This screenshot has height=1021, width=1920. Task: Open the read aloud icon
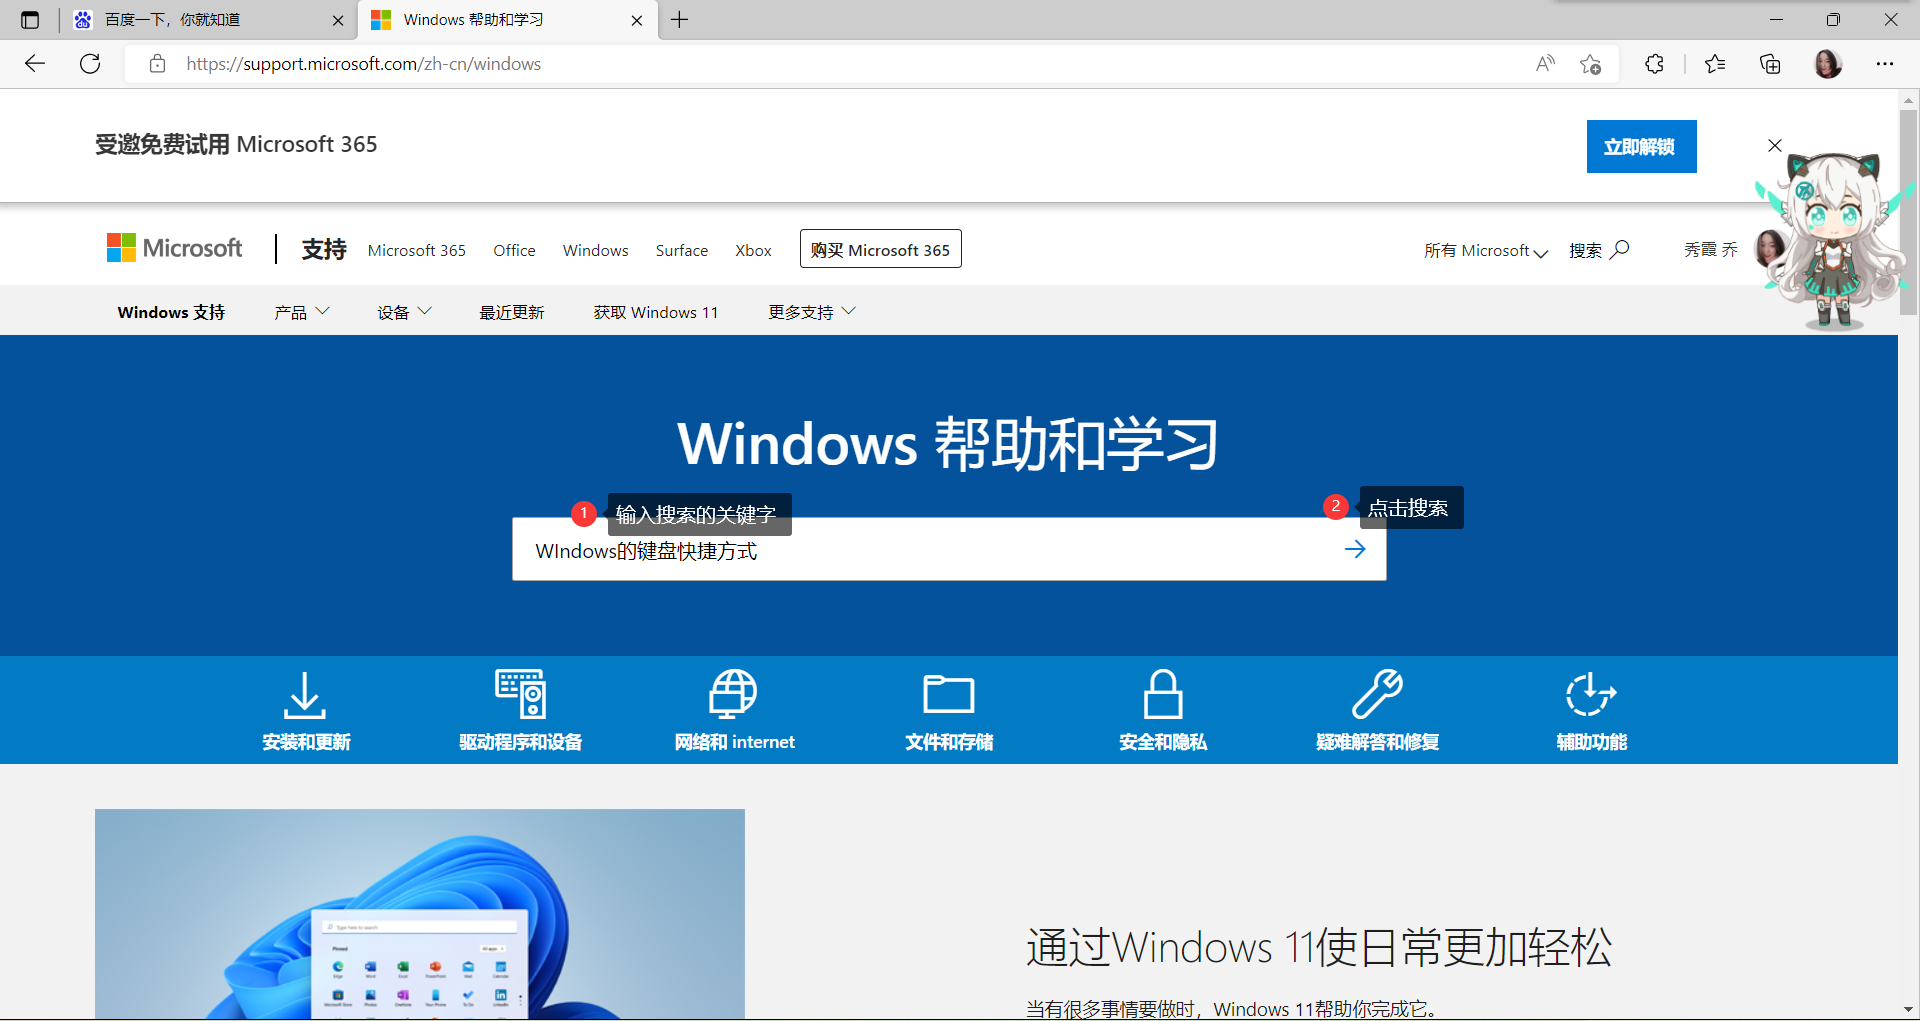[x=1545, y=64]
